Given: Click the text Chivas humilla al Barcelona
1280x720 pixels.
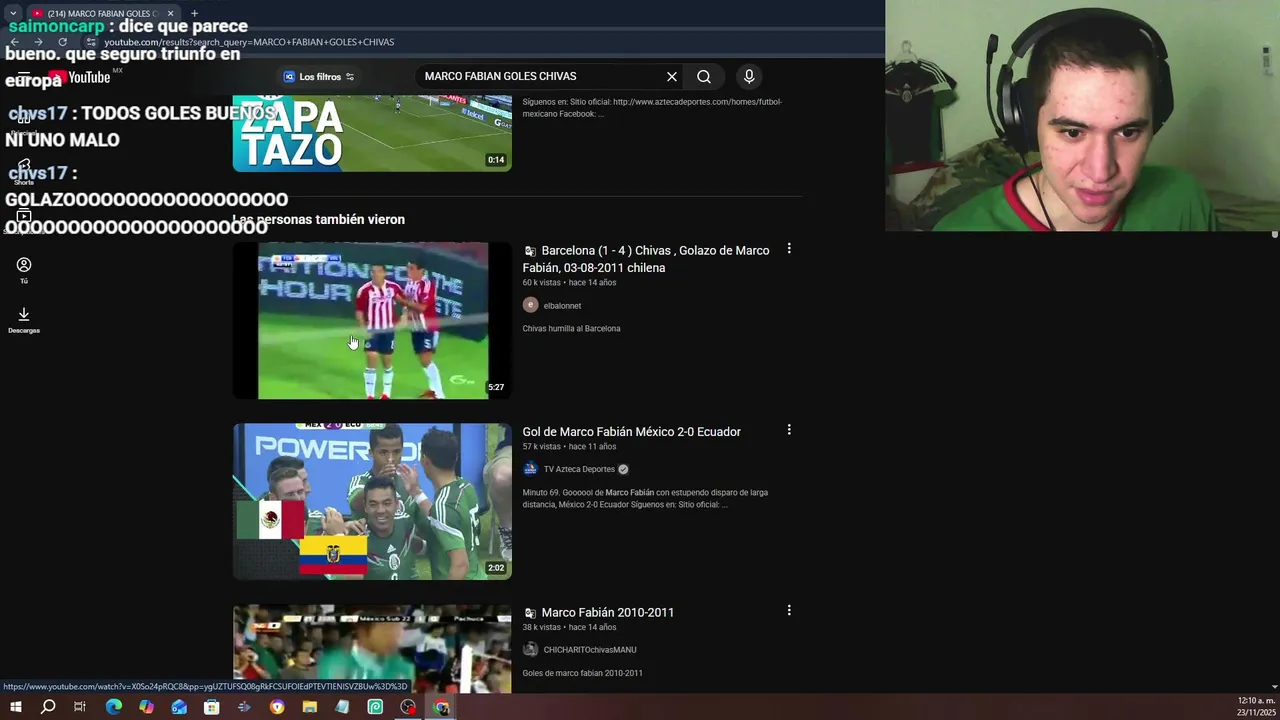Looking at the screenshot, I should coord(571,328).
